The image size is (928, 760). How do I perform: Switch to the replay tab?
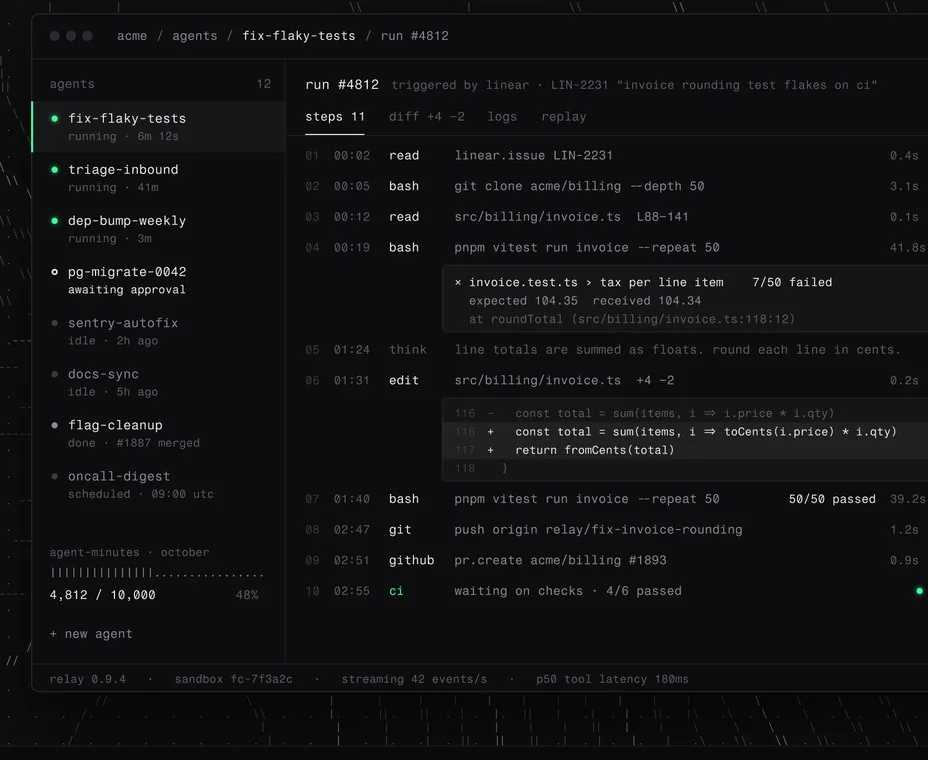tap(563, 117)
